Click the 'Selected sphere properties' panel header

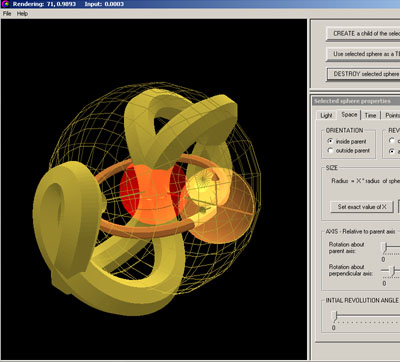click(357, 101)
